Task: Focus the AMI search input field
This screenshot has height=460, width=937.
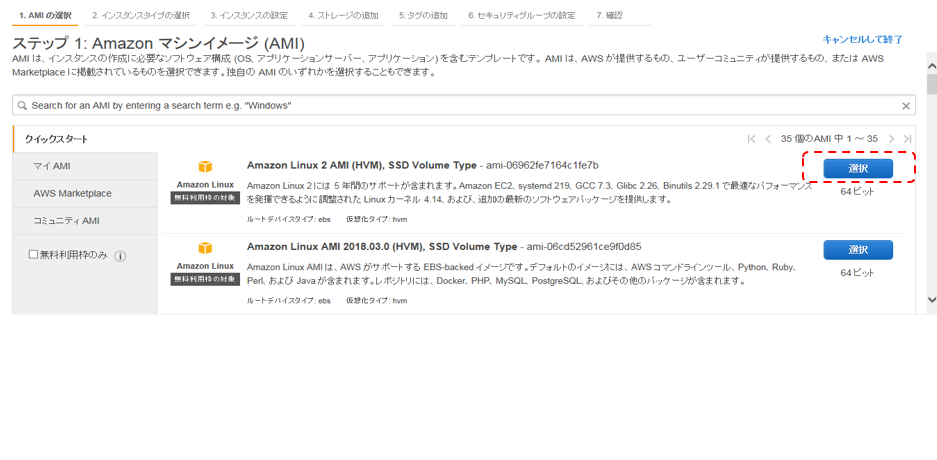Action: (464, 106)
